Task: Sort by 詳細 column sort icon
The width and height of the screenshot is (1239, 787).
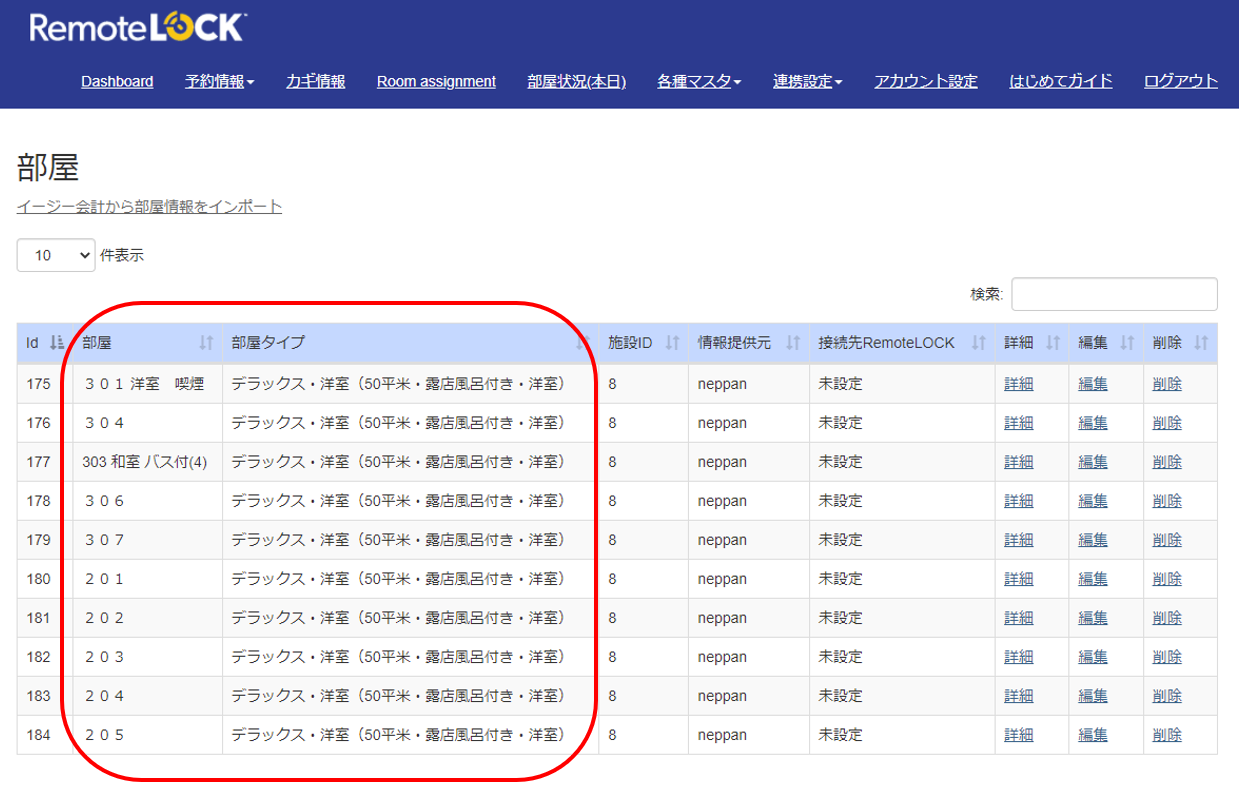Action: pos(1053,343)
